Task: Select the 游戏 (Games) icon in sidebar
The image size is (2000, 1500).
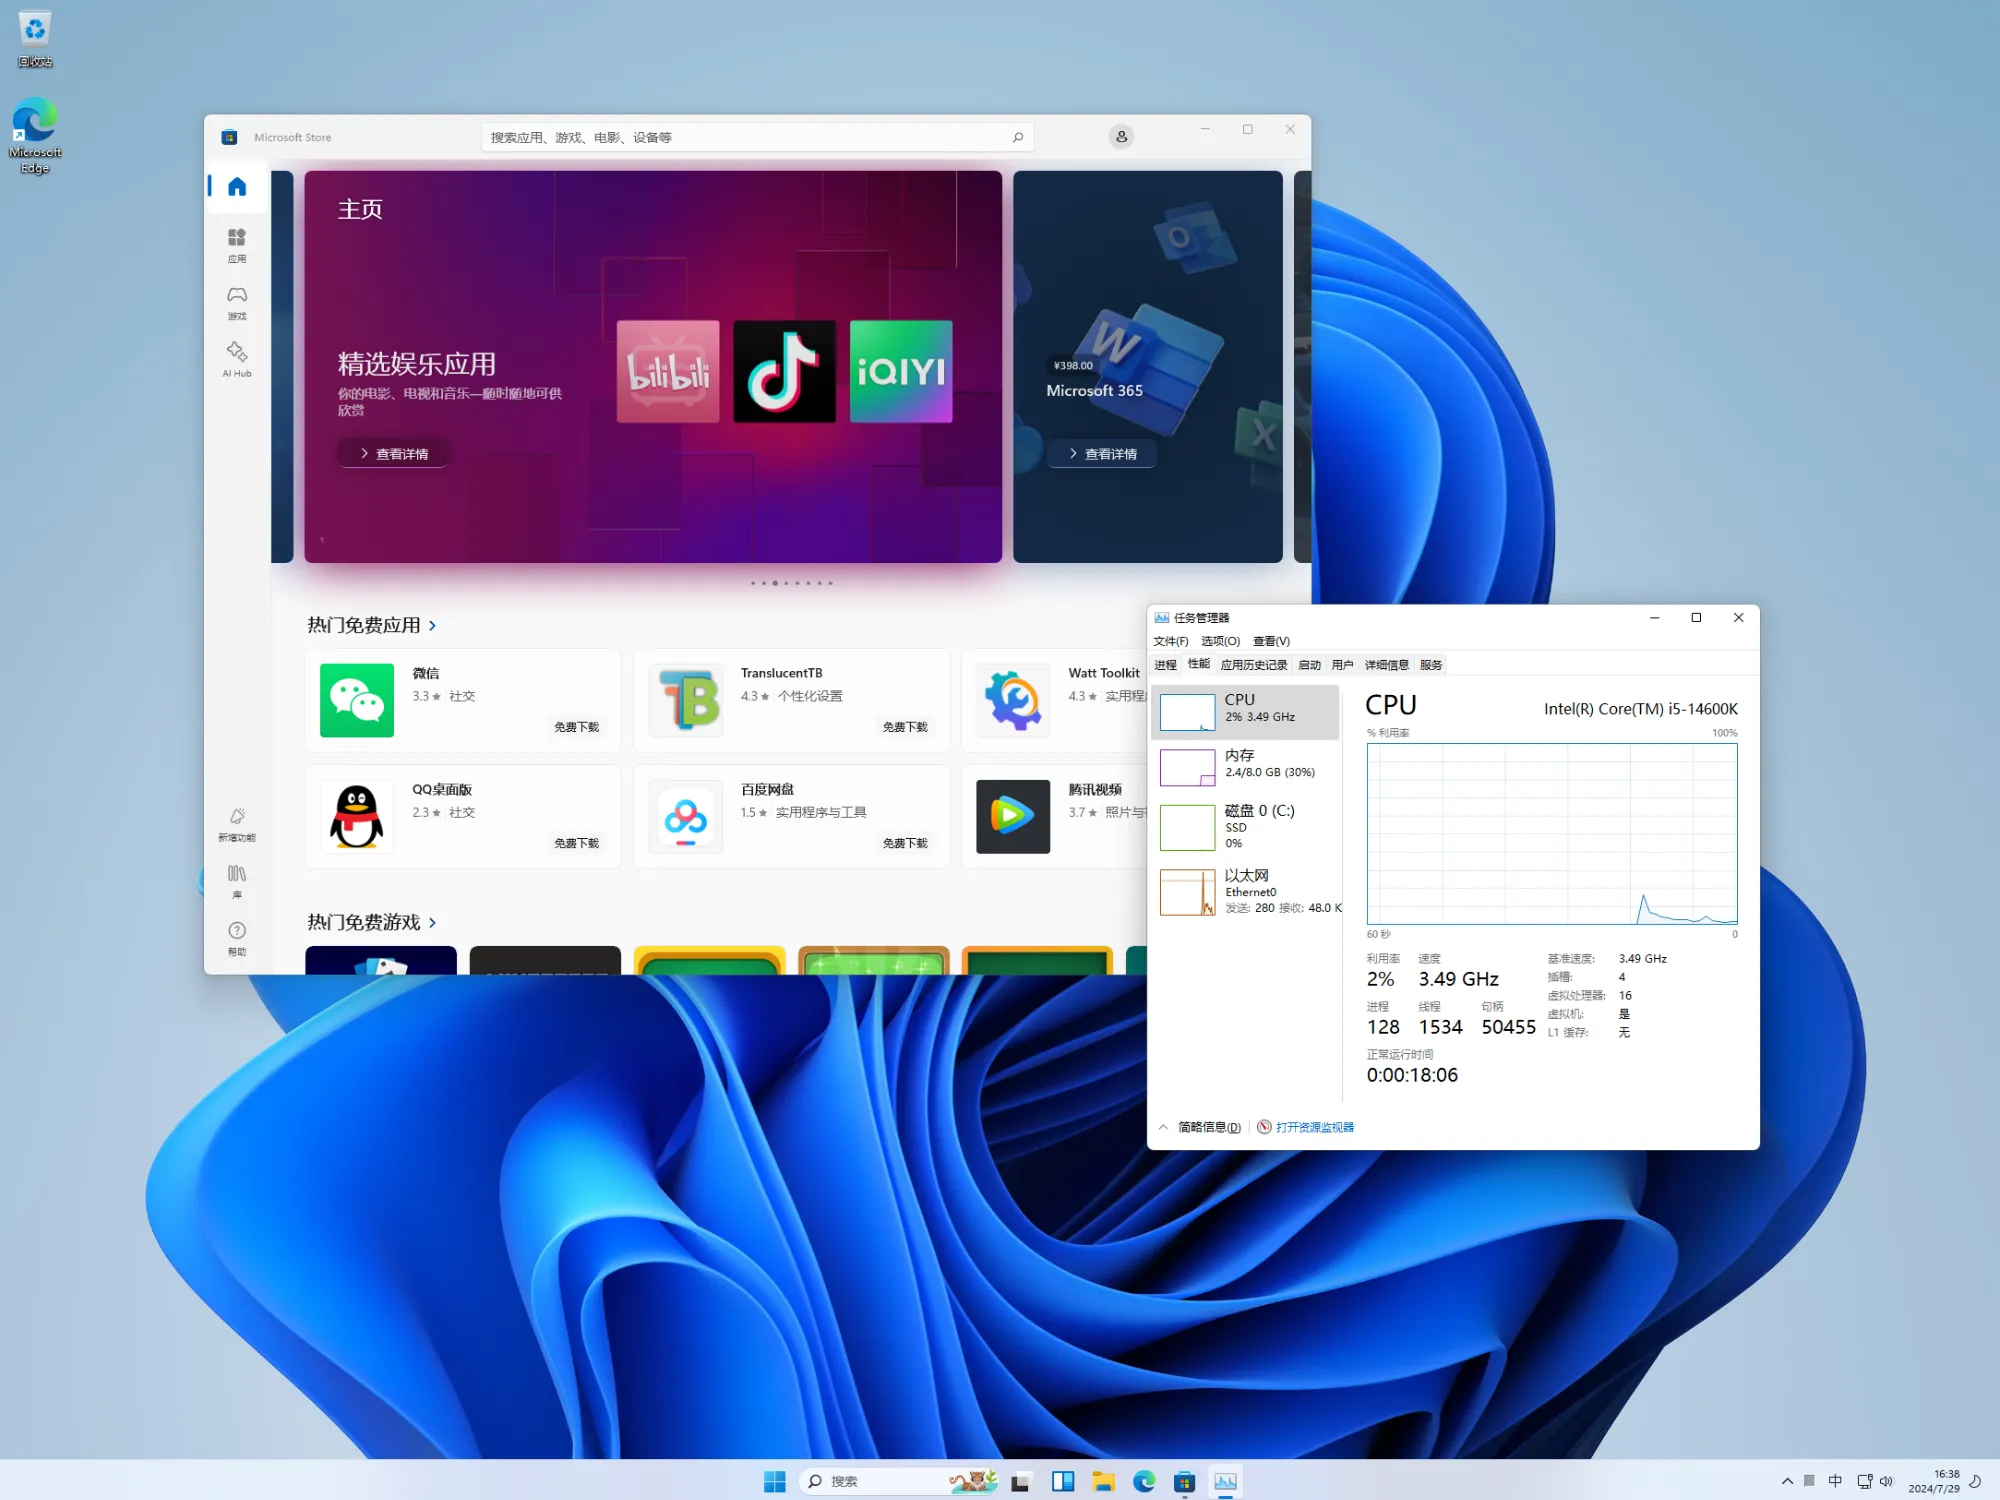Action: coord(237,298)
